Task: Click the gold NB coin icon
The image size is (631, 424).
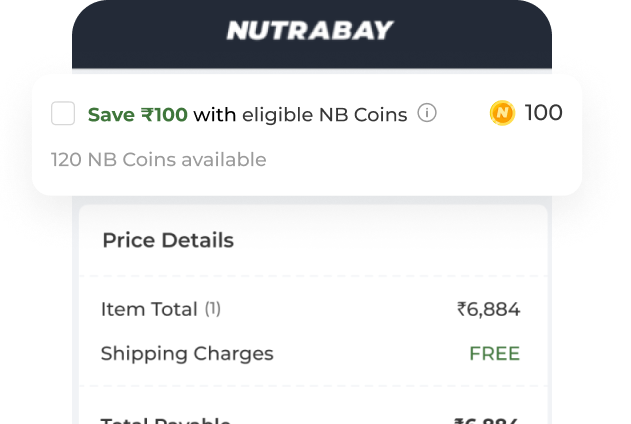Action: [x=502, y=113]
